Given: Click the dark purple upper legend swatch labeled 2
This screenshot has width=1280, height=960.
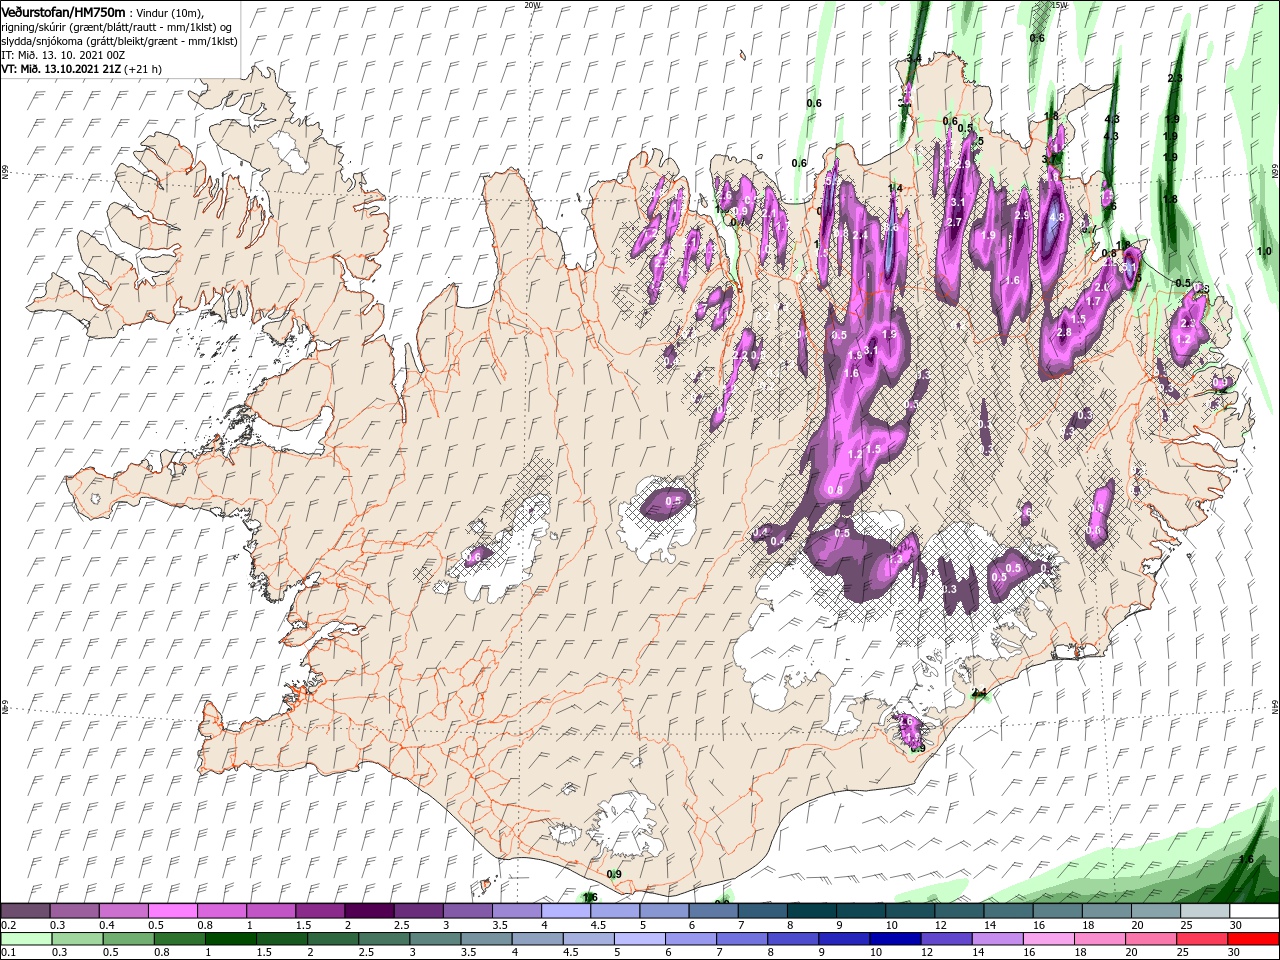Looking at the screenshot, I should click(x=368, y=911).
